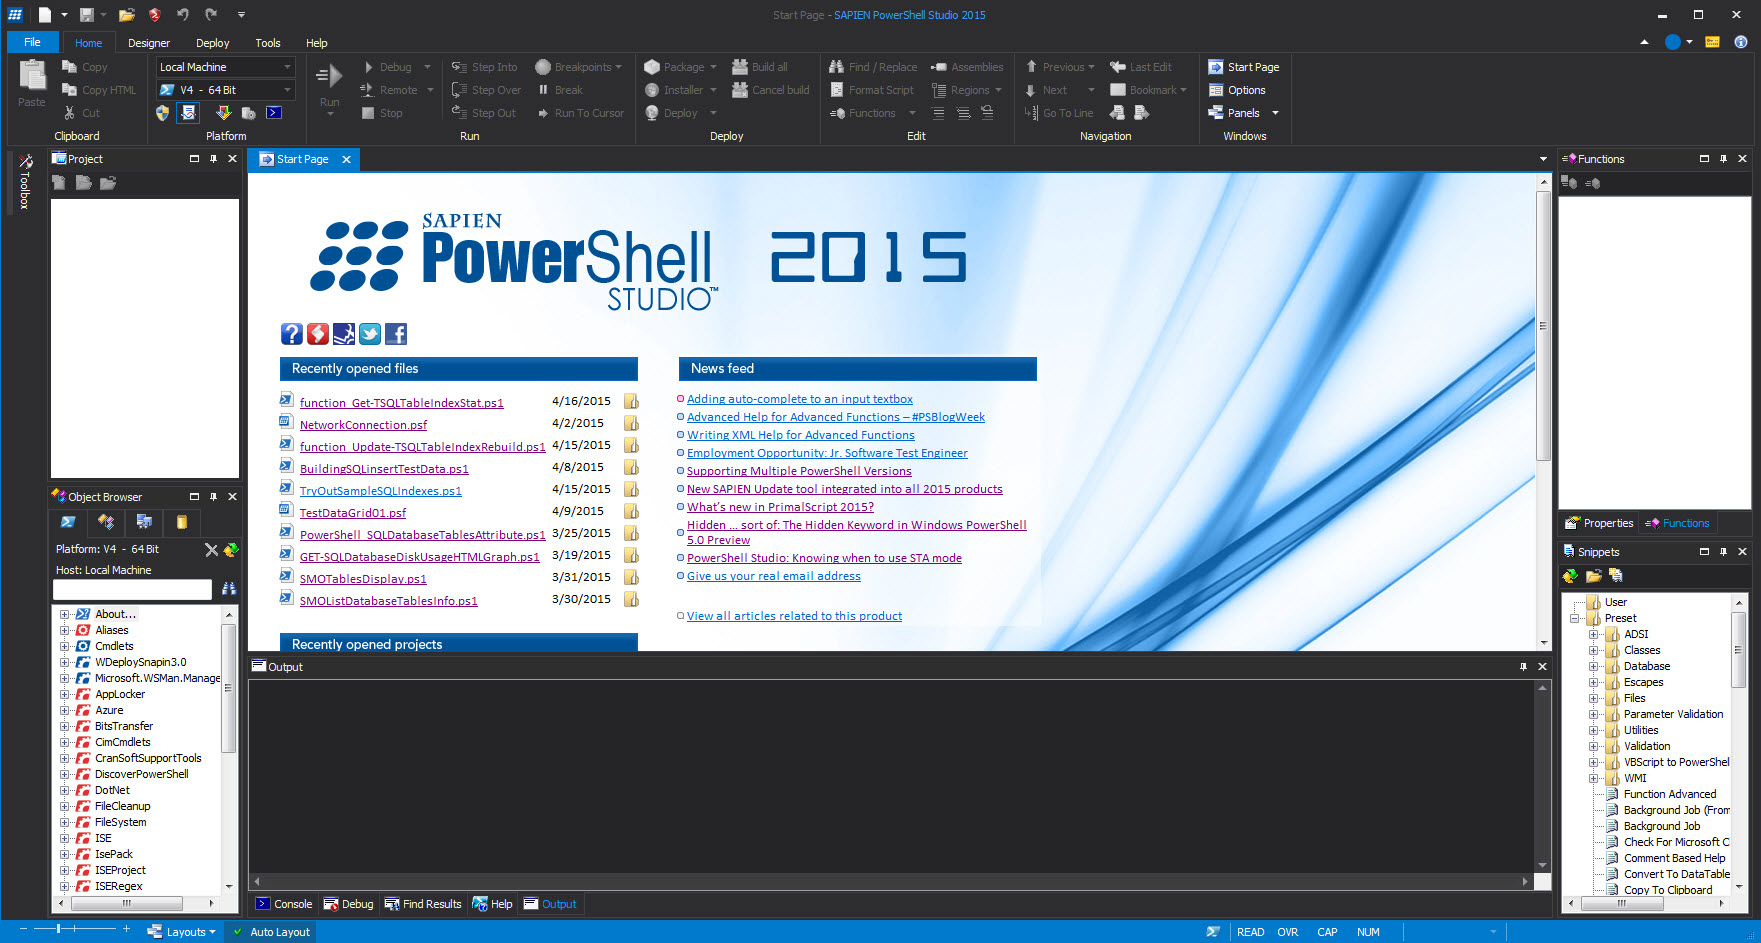Click the Run arrow button in ribbon
Viewport: 1761px width, 943px height.
point(329,76)
